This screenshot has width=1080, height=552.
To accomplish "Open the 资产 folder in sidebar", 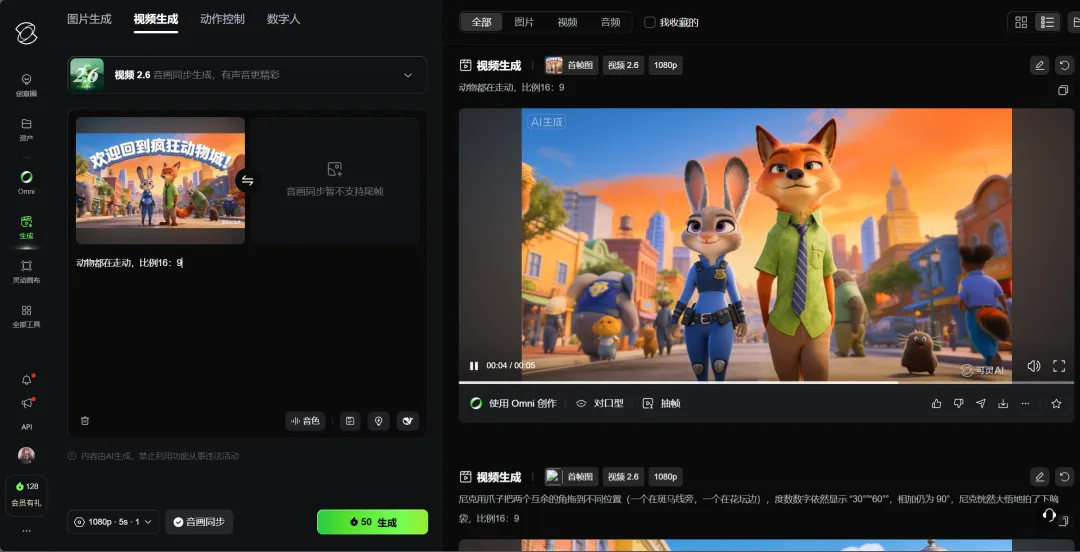I will click(26, 129).
